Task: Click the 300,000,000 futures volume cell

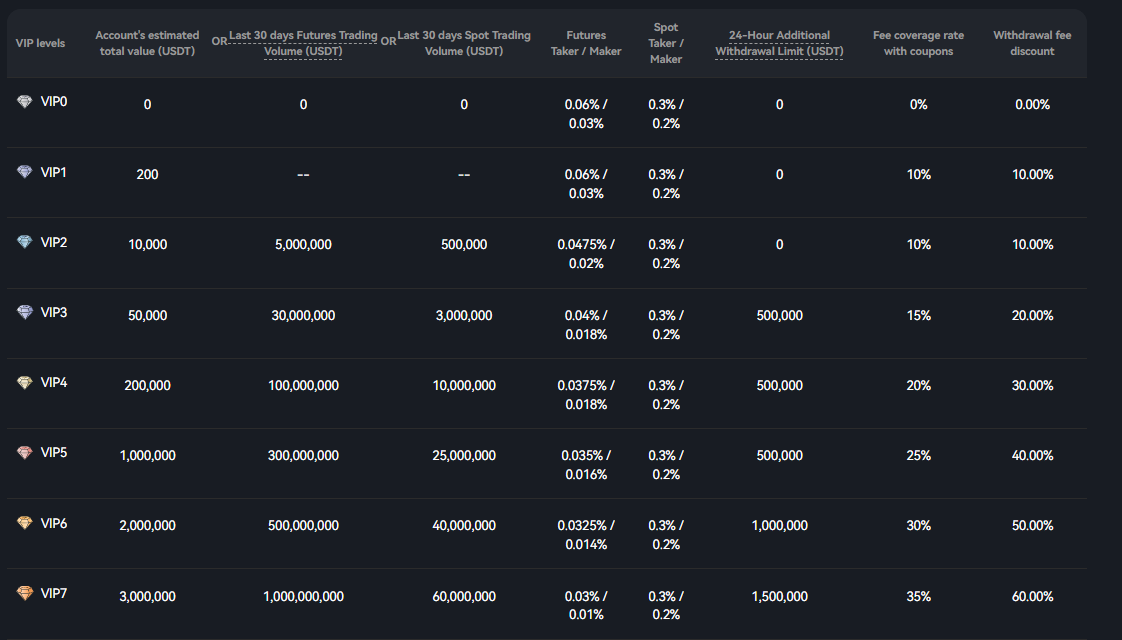Action: click(x=303, y=456)
